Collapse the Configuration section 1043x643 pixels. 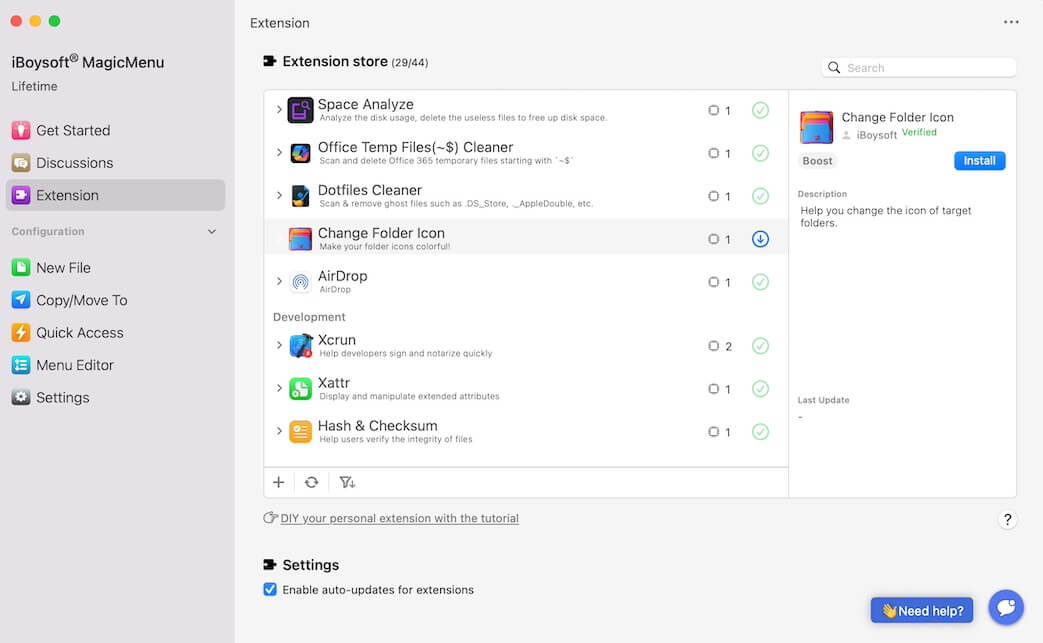(x=211, y=231)
